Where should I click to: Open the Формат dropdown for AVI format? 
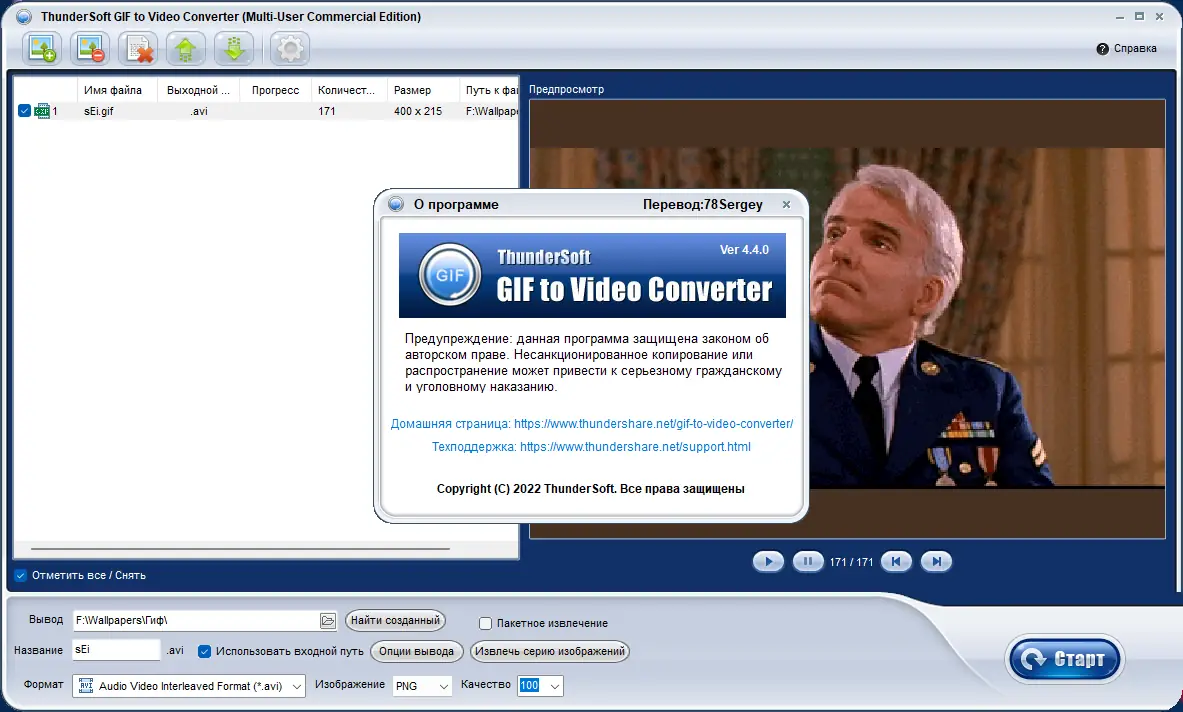(293, 685)
